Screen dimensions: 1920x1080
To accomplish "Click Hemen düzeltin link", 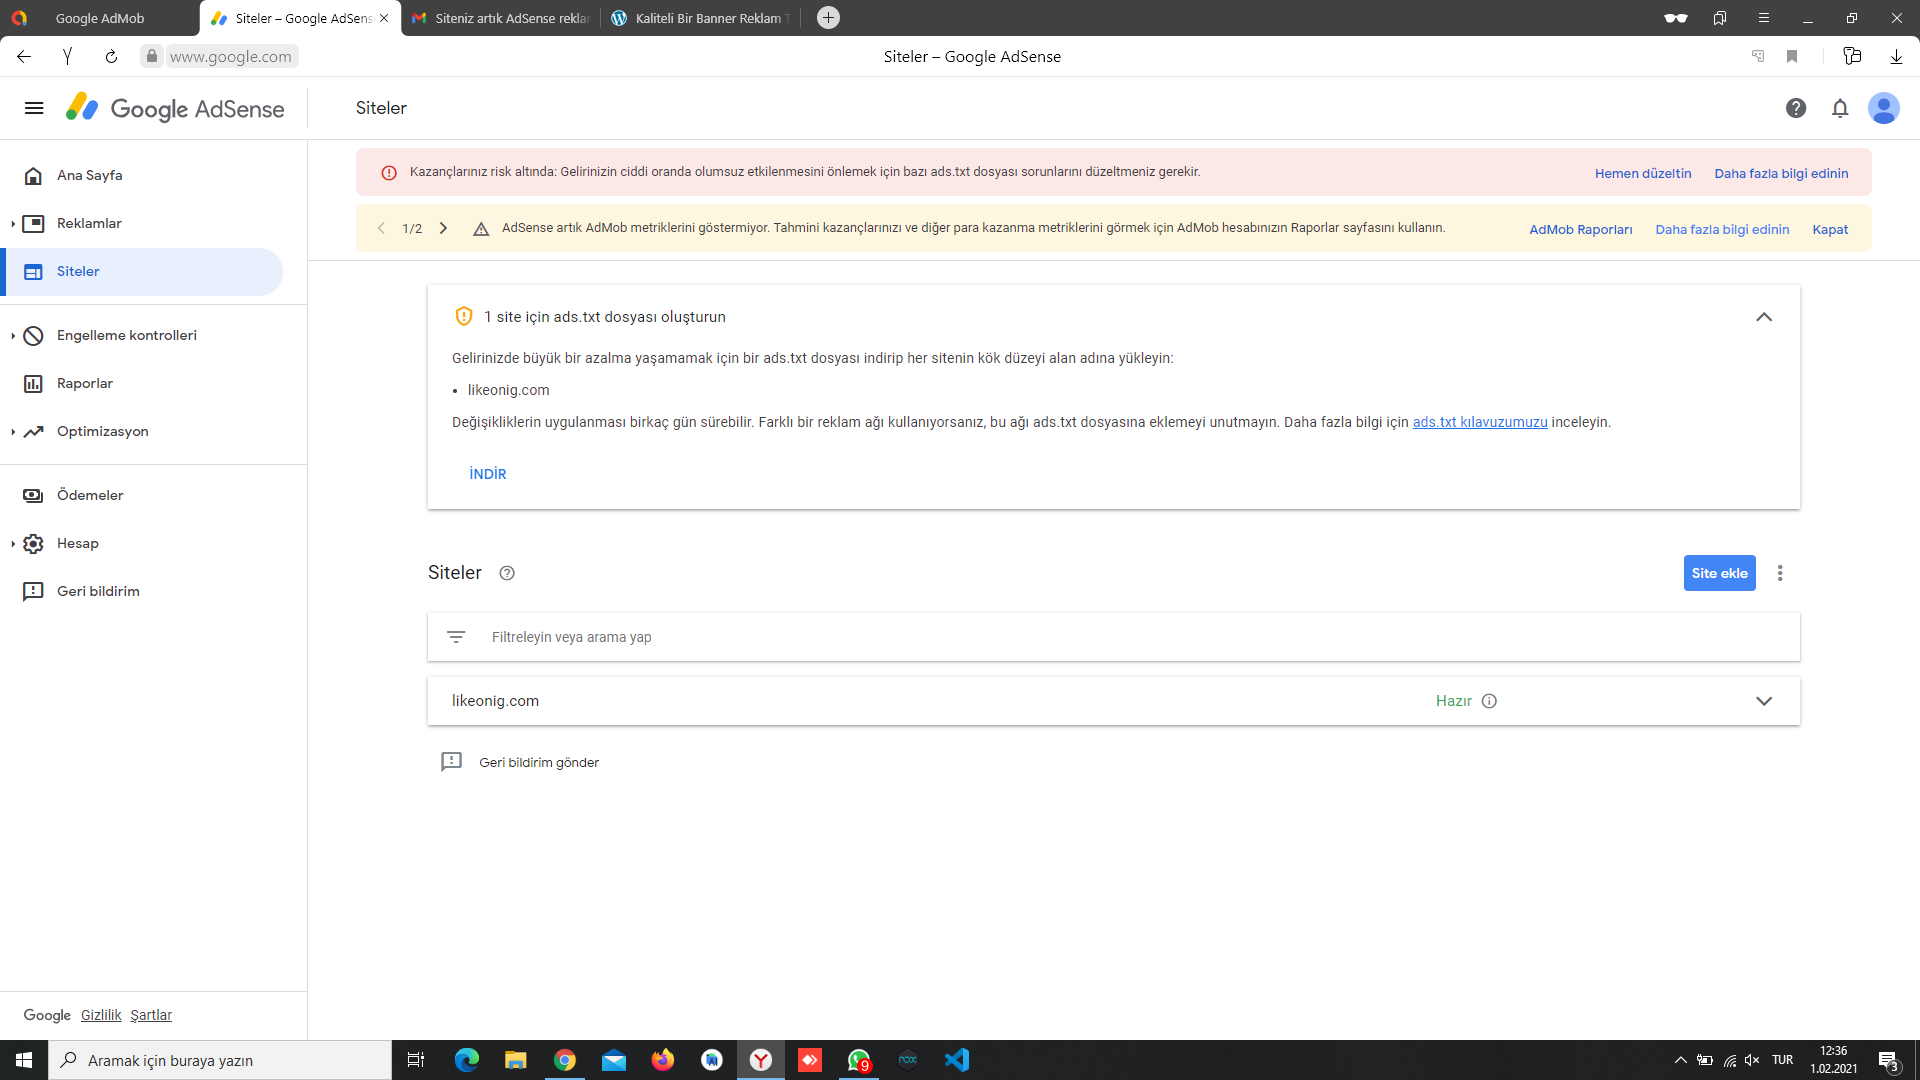I will [x=1643, y=173].
